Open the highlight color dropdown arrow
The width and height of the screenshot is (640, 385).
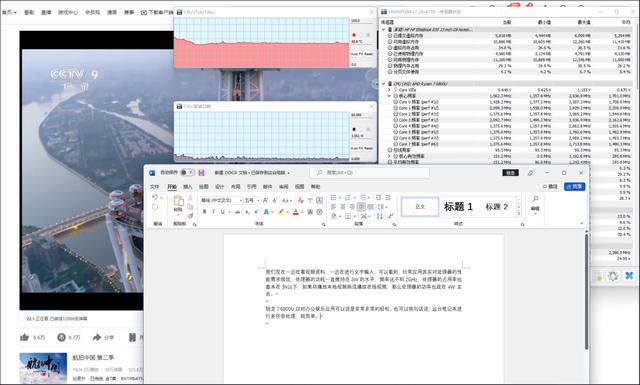[x=287, y=212]
